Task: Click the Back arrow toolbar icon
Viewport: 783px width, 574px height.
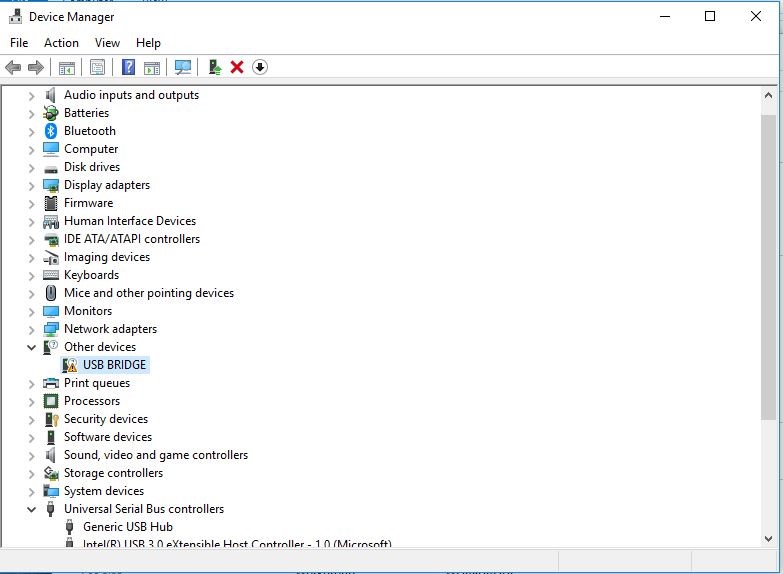Action: 13,67
